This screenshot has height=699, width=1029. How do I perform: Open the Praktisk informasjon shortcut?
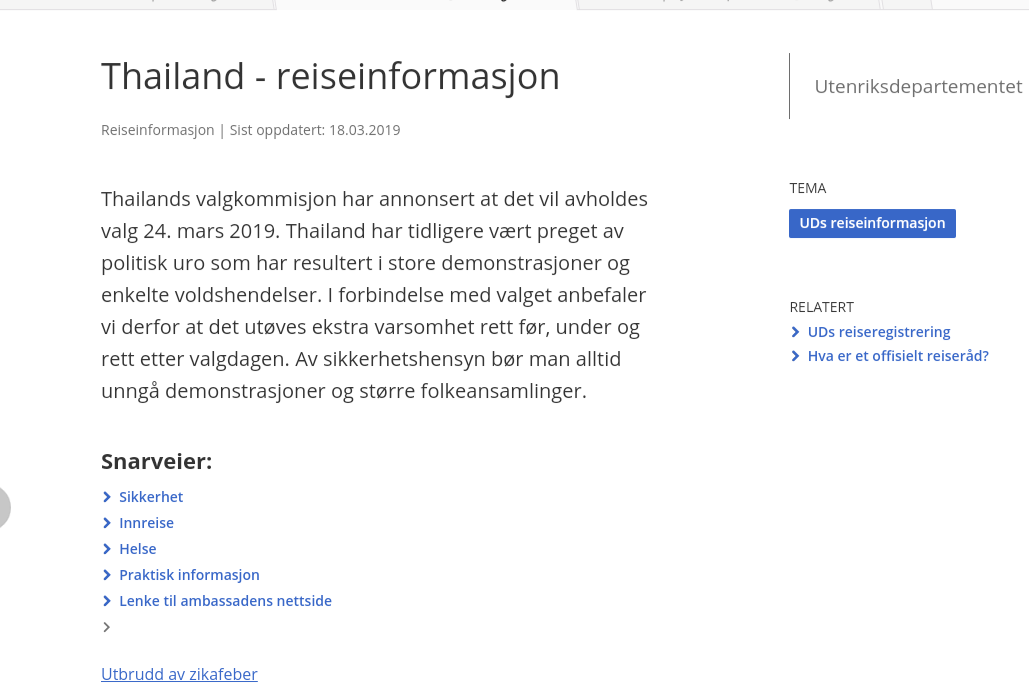[189, 575]
